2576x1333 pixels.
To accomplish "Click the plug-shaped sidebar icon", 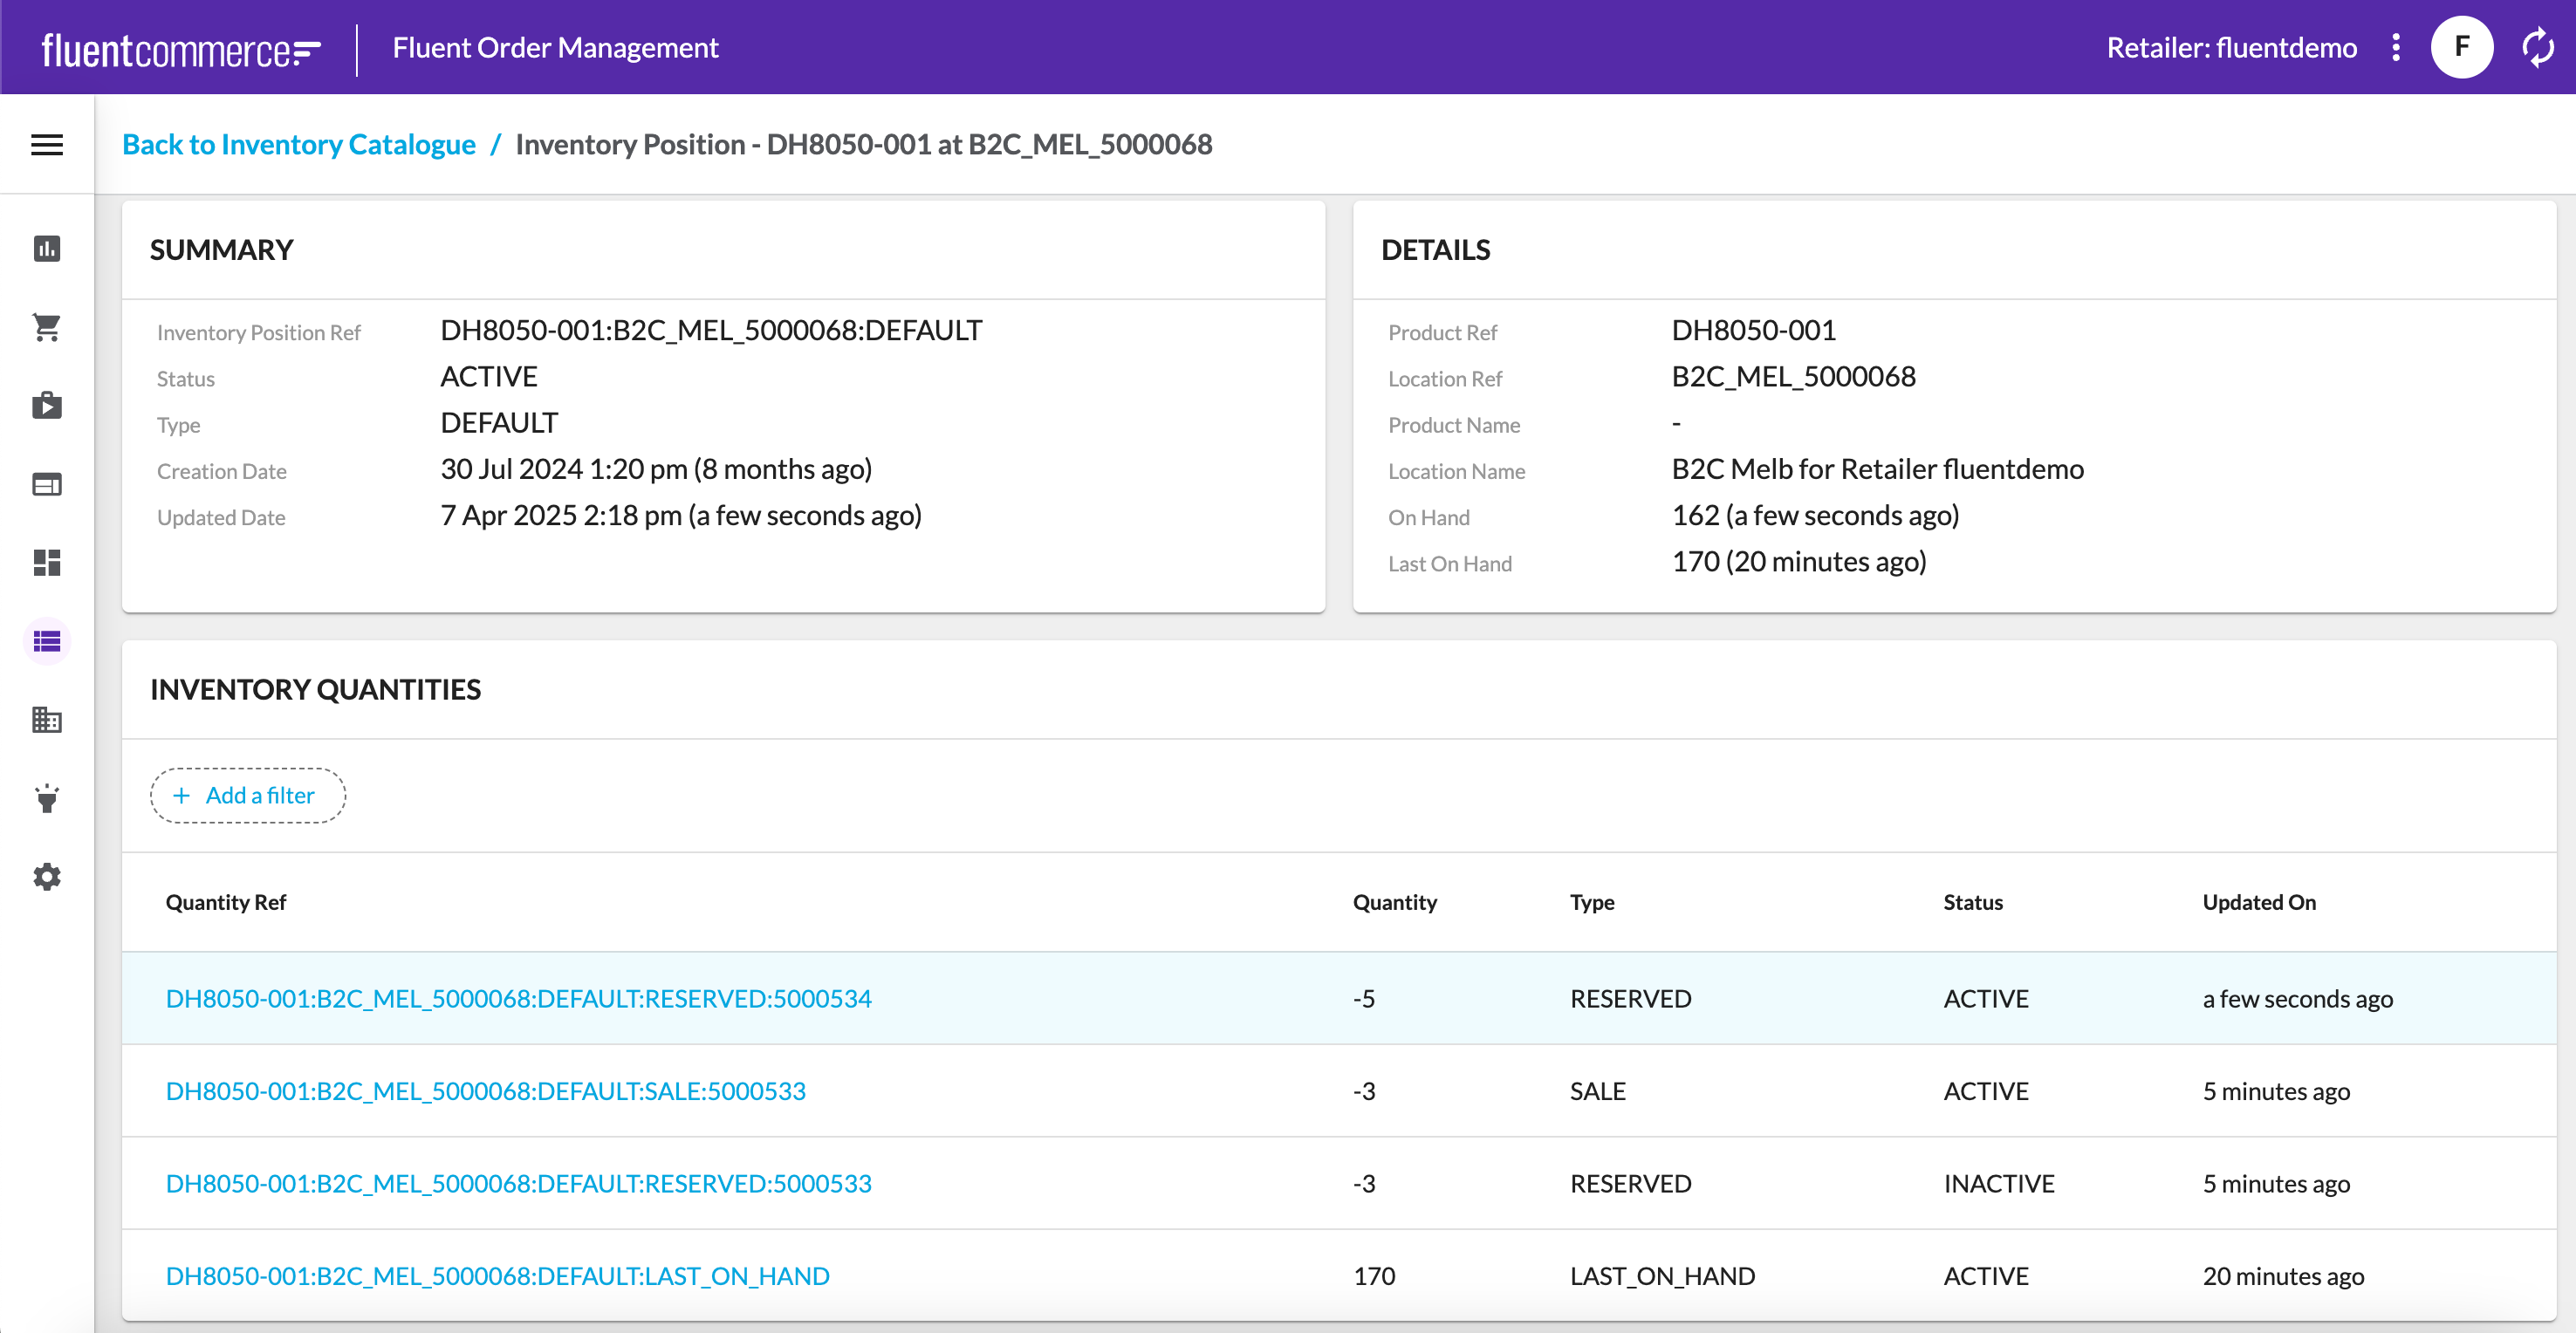I will coord(47,798).
